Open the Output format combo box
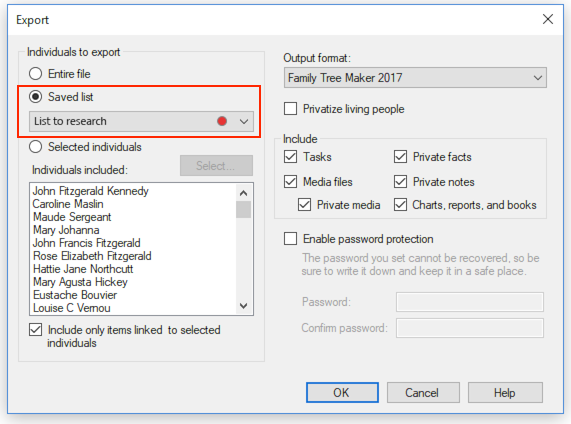This screenshot has height=424, width=571. click(x=415, y=78)
